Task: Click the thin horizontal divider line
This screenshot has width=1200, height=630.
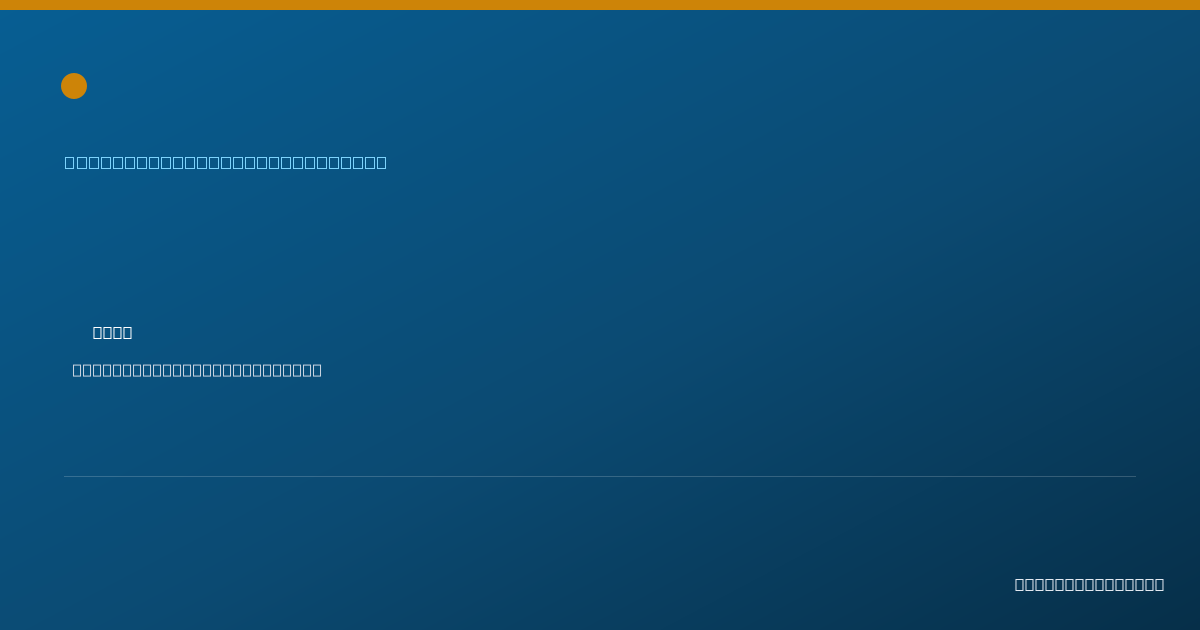Action: 600,476
